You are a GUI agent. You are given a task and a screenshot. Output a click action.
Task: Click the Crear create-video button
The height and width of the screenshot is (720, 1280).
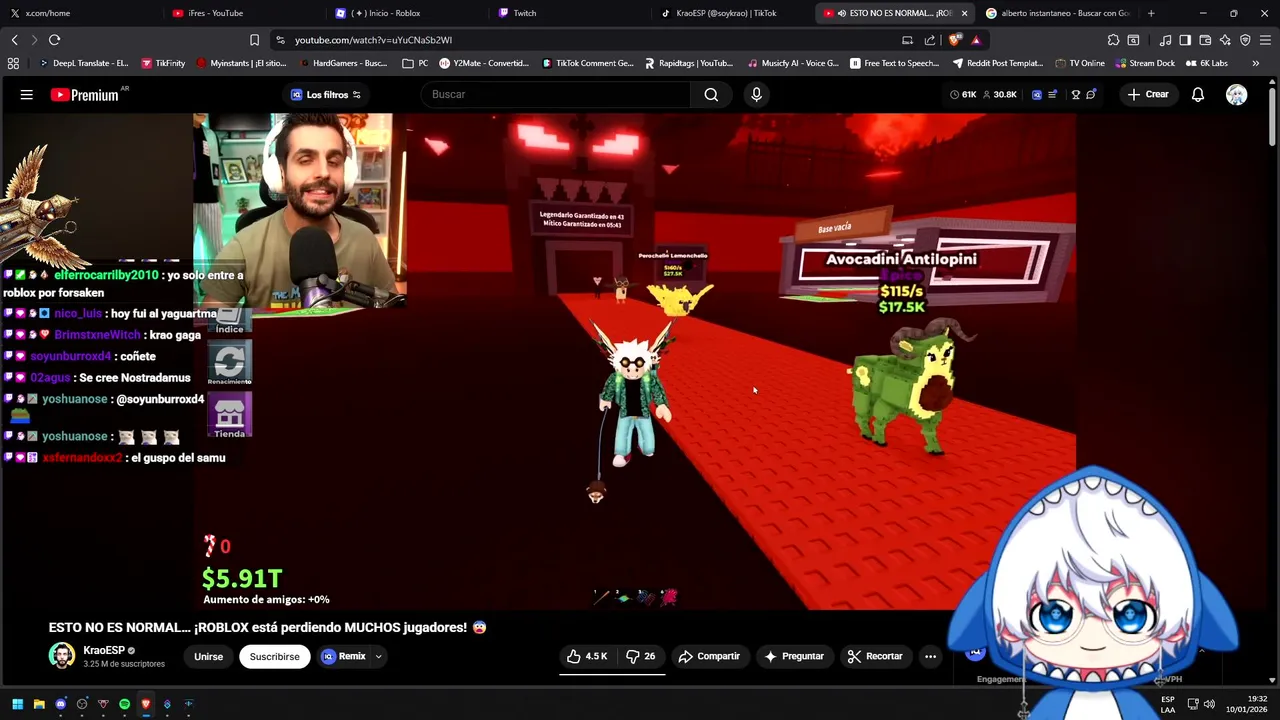[x=1147, y=94]
